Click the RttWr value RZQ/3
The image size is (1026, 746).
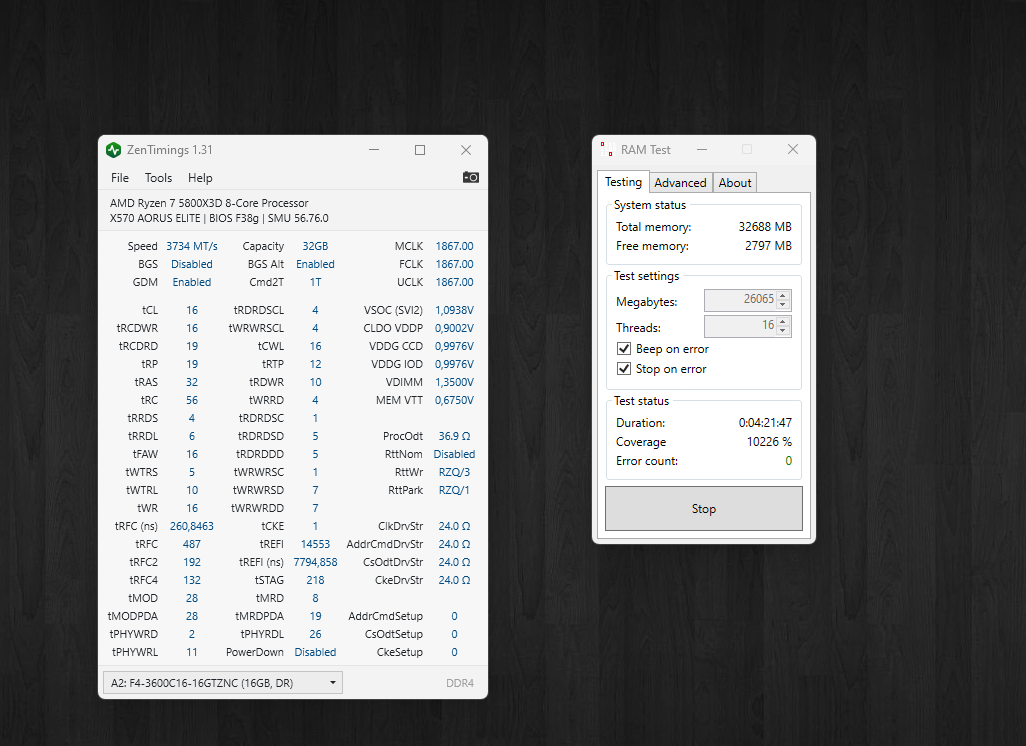[454, 472]
